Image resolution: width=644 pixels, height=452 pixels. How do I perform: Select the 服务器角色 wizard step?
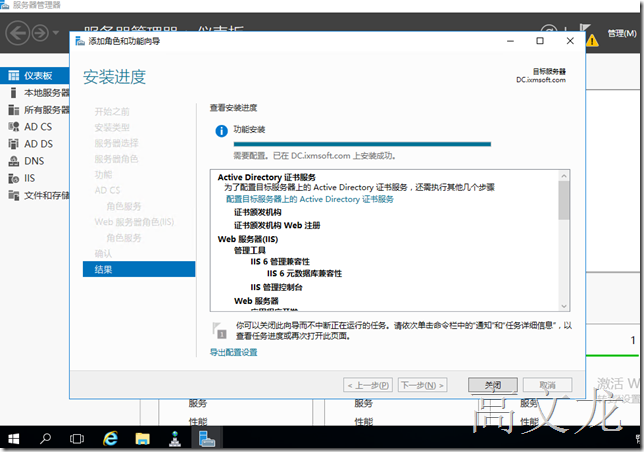click(x=116, y=159)
